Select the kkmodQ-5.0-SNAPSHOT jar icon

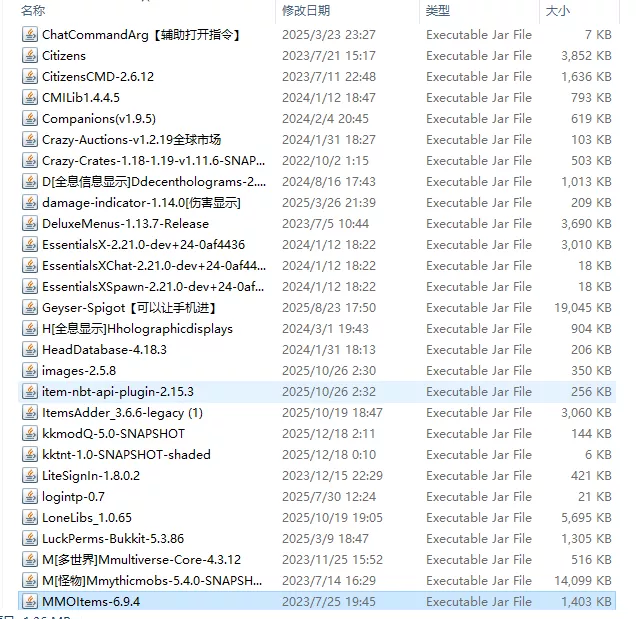pyautogui.click(x=30, y=434)
